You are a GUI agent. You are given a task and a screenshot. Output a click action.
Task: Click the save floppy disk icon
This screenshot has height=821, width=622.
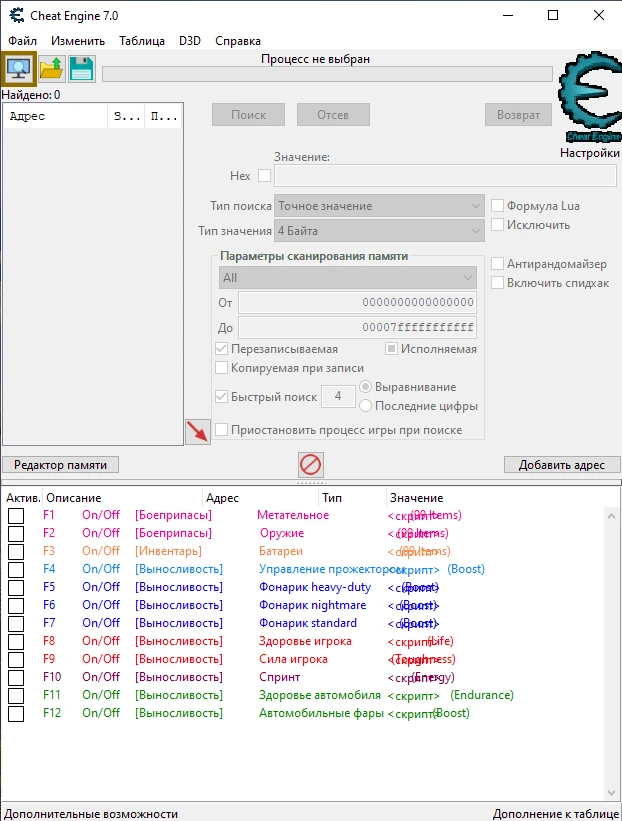coord(82,69)
